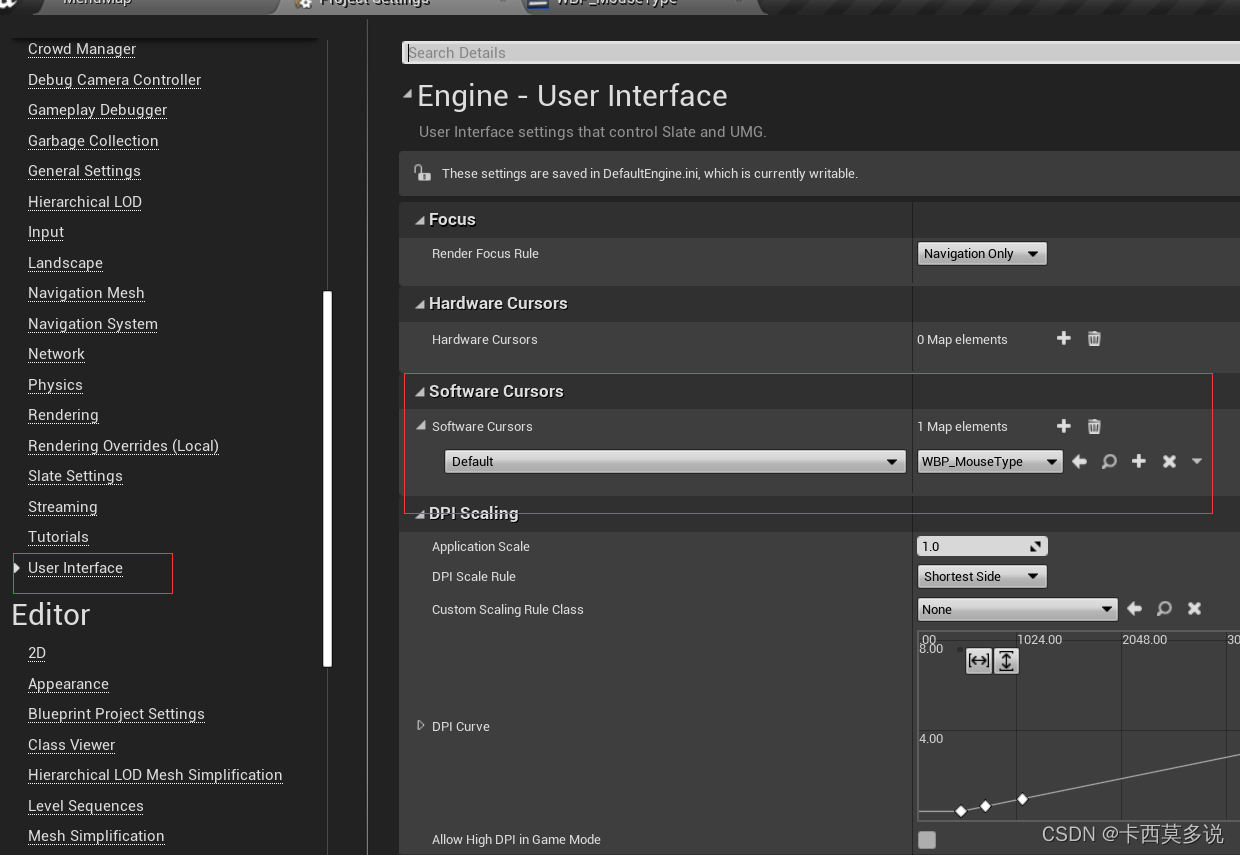Open the Slate Settings category
1240x855 pixels.
coord(75,476)
